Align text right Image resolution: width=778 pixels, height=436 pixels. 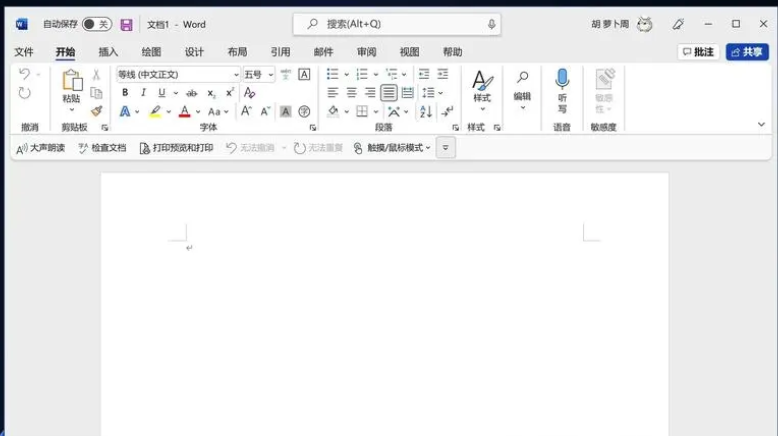pyautogui.click(x=370, y=93)
